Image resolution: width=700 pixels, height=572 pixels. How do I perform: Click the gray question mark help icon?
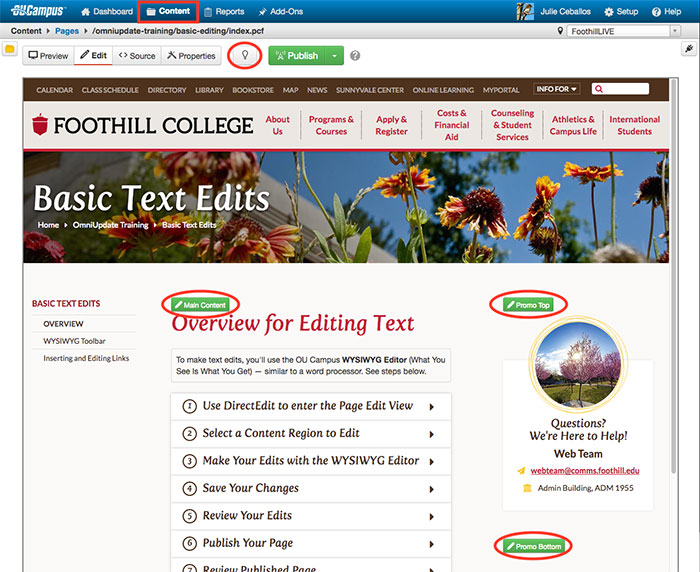(355, 56)
